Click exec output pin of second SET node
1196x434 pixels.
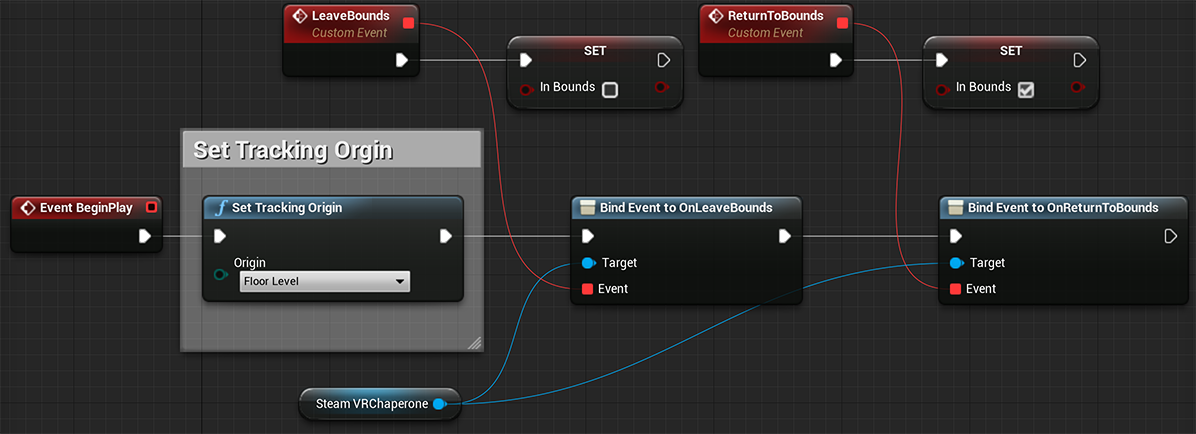coord(1079,59)
